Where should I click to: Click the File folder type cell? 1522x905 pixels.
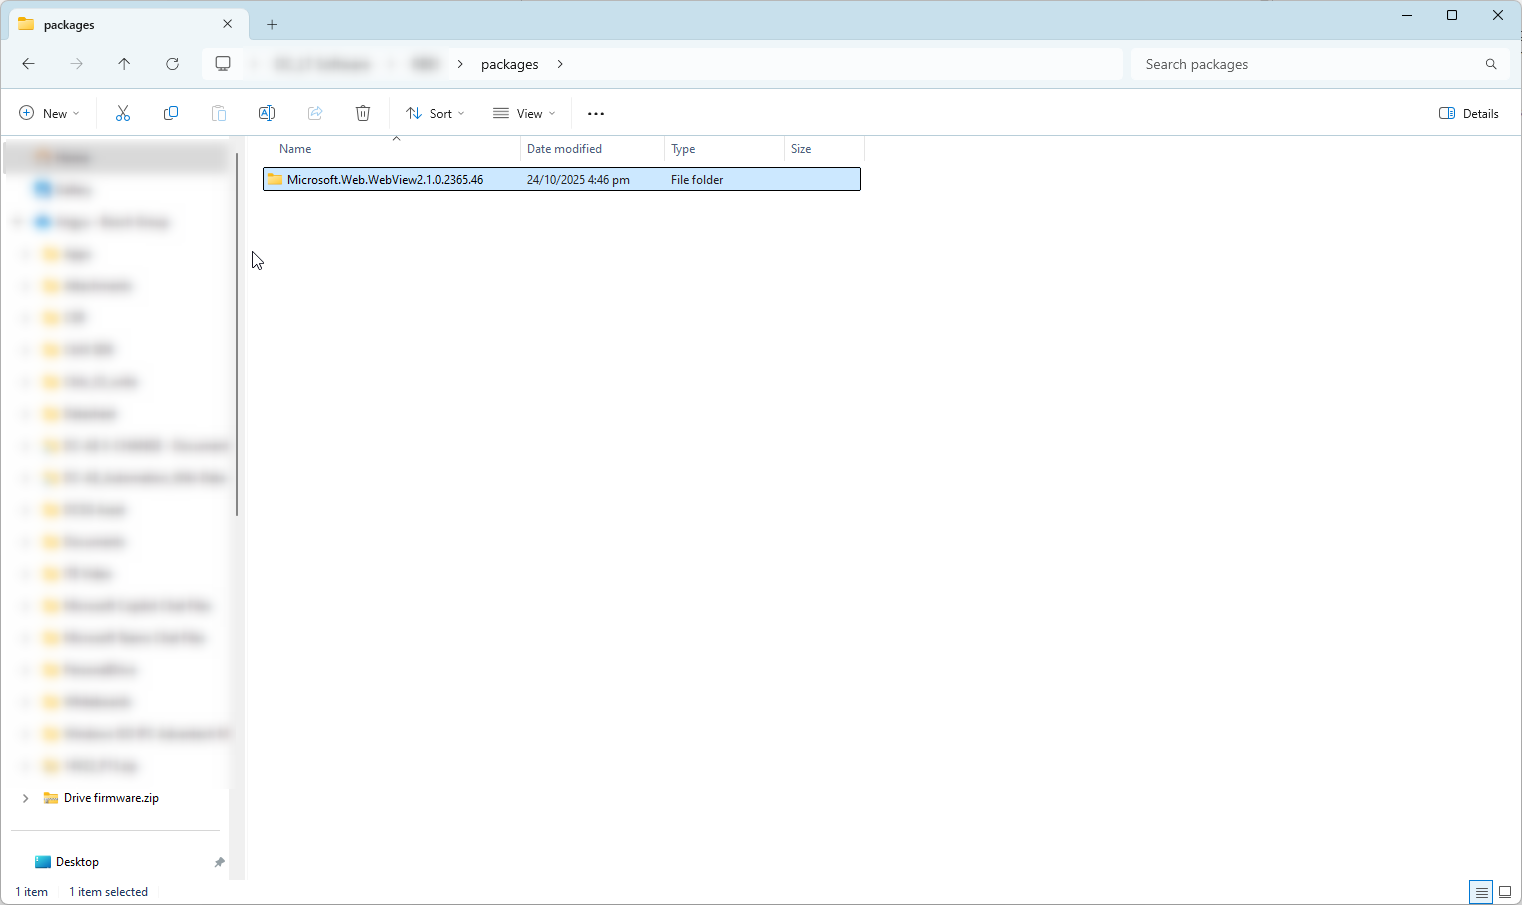697,180
